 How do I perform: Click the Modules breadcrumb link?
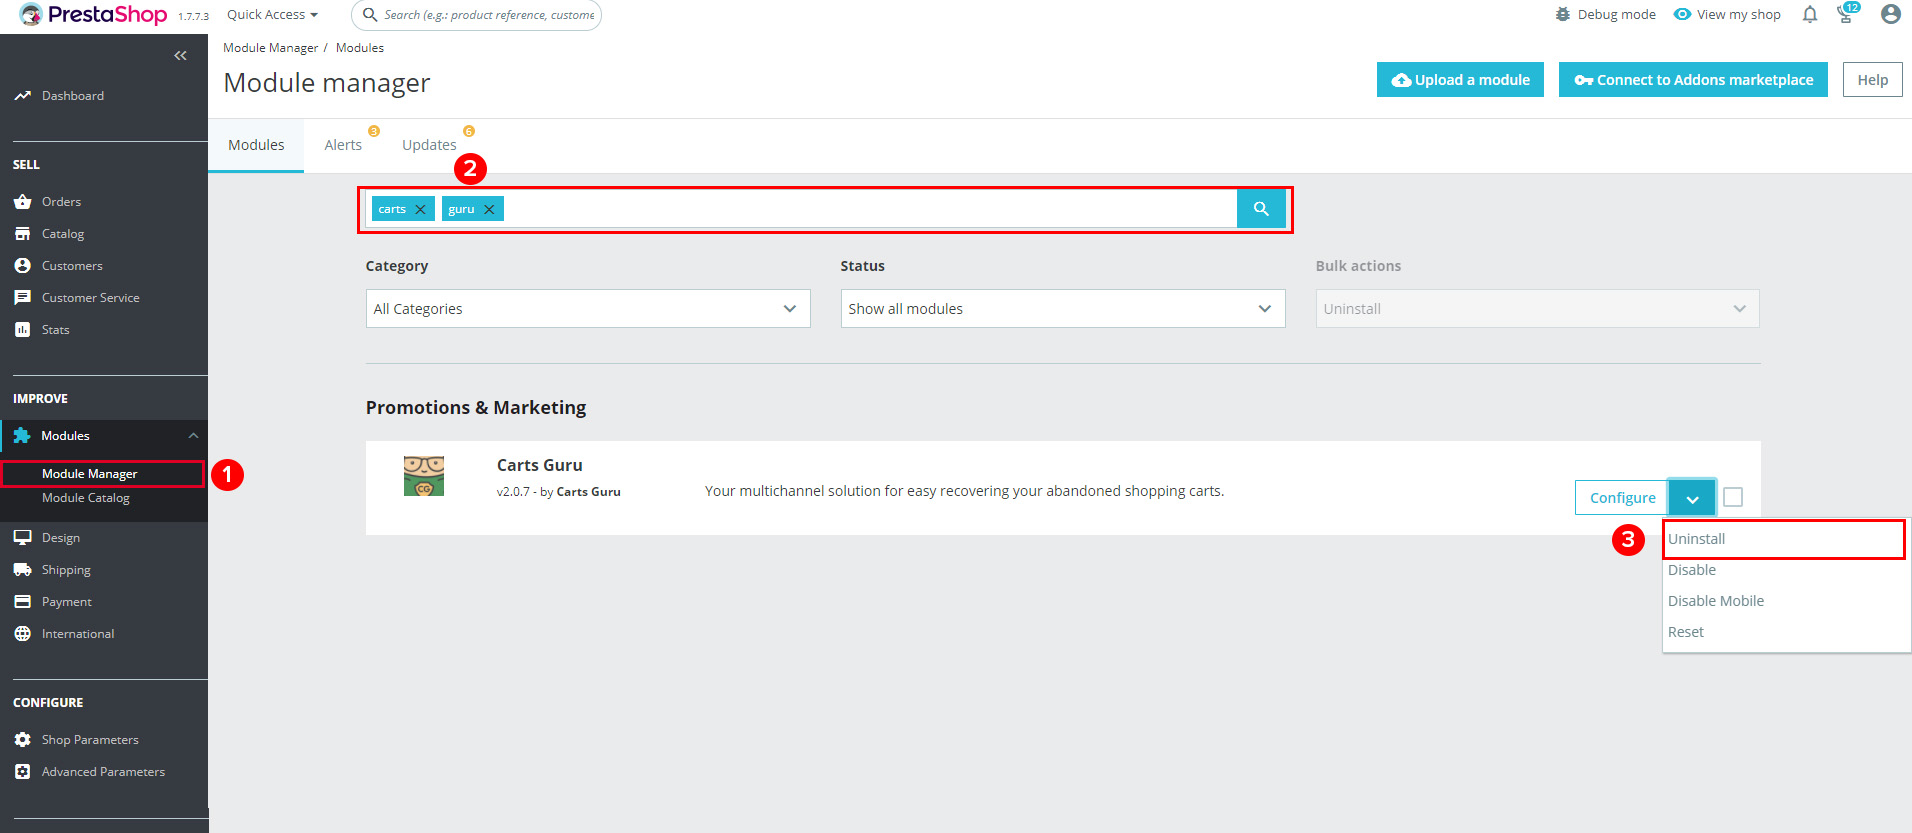click(360, 48)
